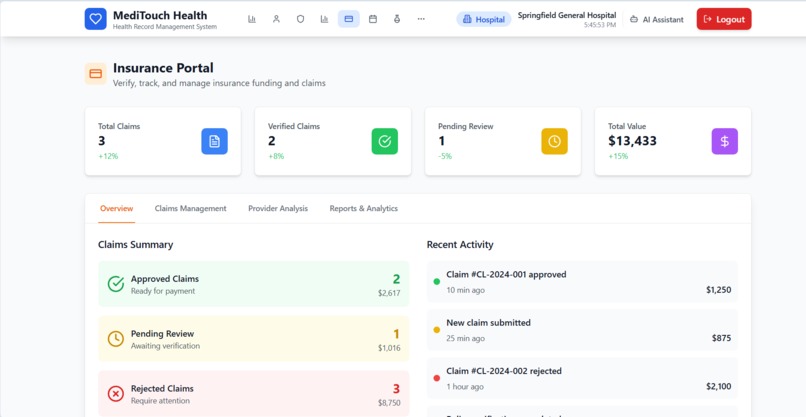Open the New claim submitted activity
The height and width of the screenshot is (417, 806).
tap(582, 330)
